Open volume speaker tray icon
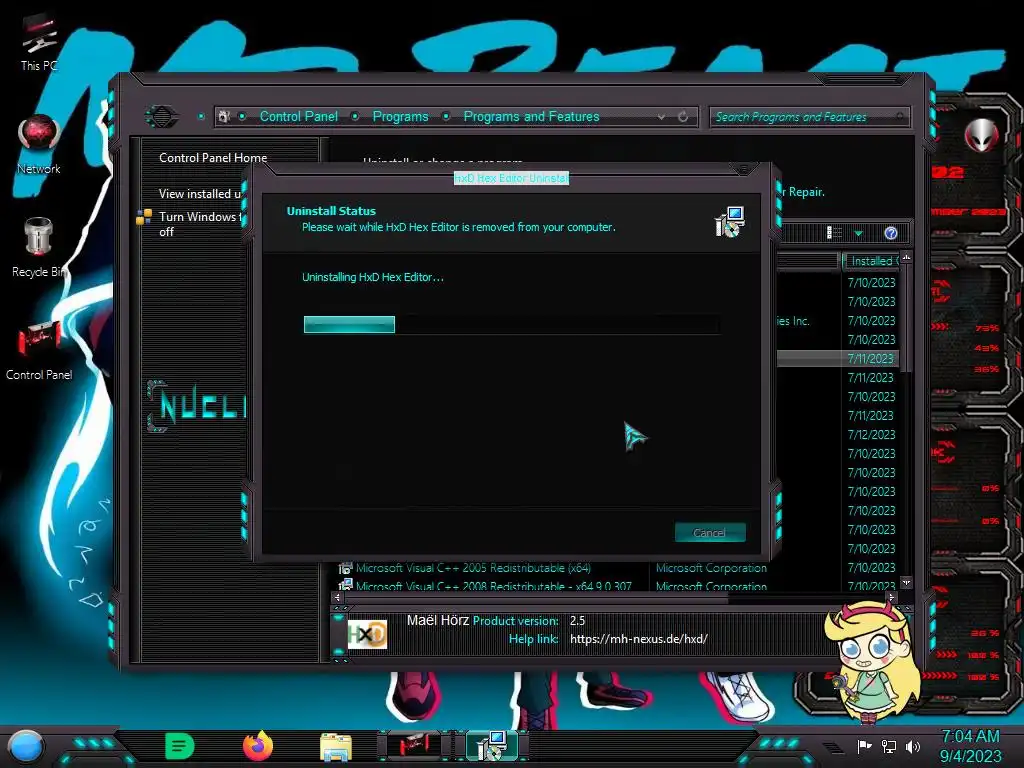This screenshot has height=768, width=1024. click(x=913, y=746)
